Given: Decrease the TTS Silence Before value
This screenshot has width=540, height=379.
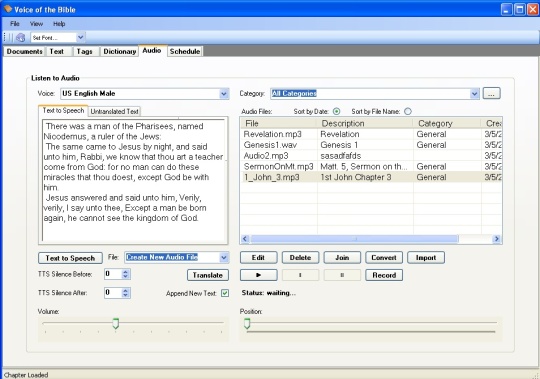Looking at the screenshot, I should coord(126,277).
